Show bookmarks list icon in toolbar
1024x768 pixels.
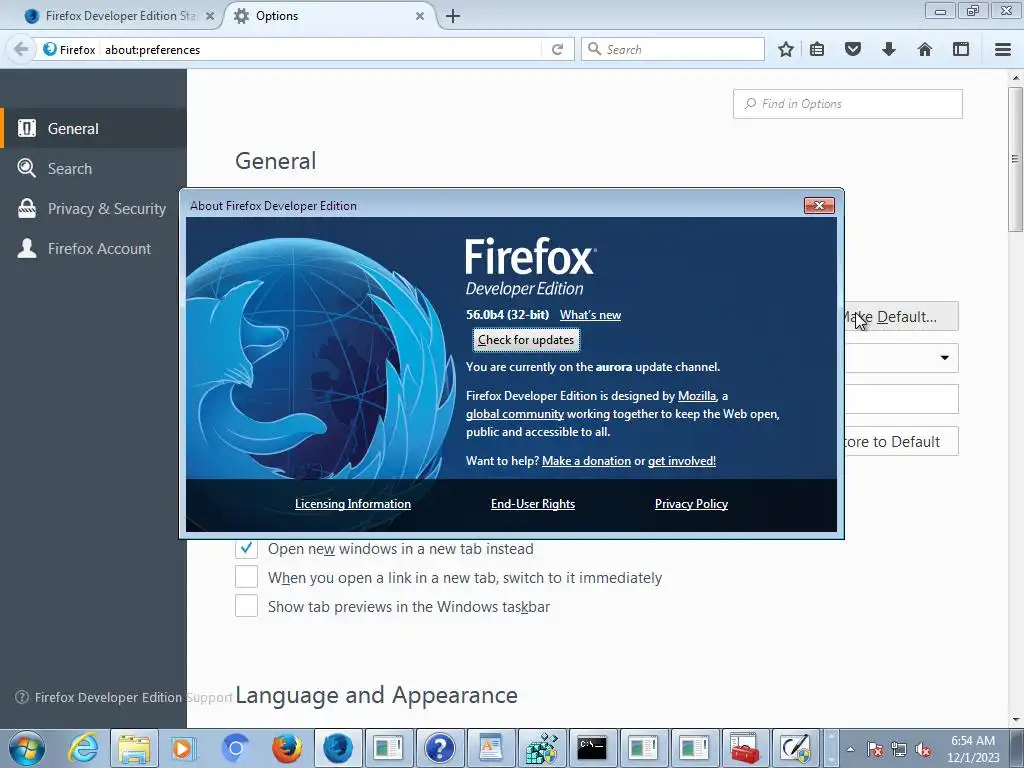tap(817, 50)
